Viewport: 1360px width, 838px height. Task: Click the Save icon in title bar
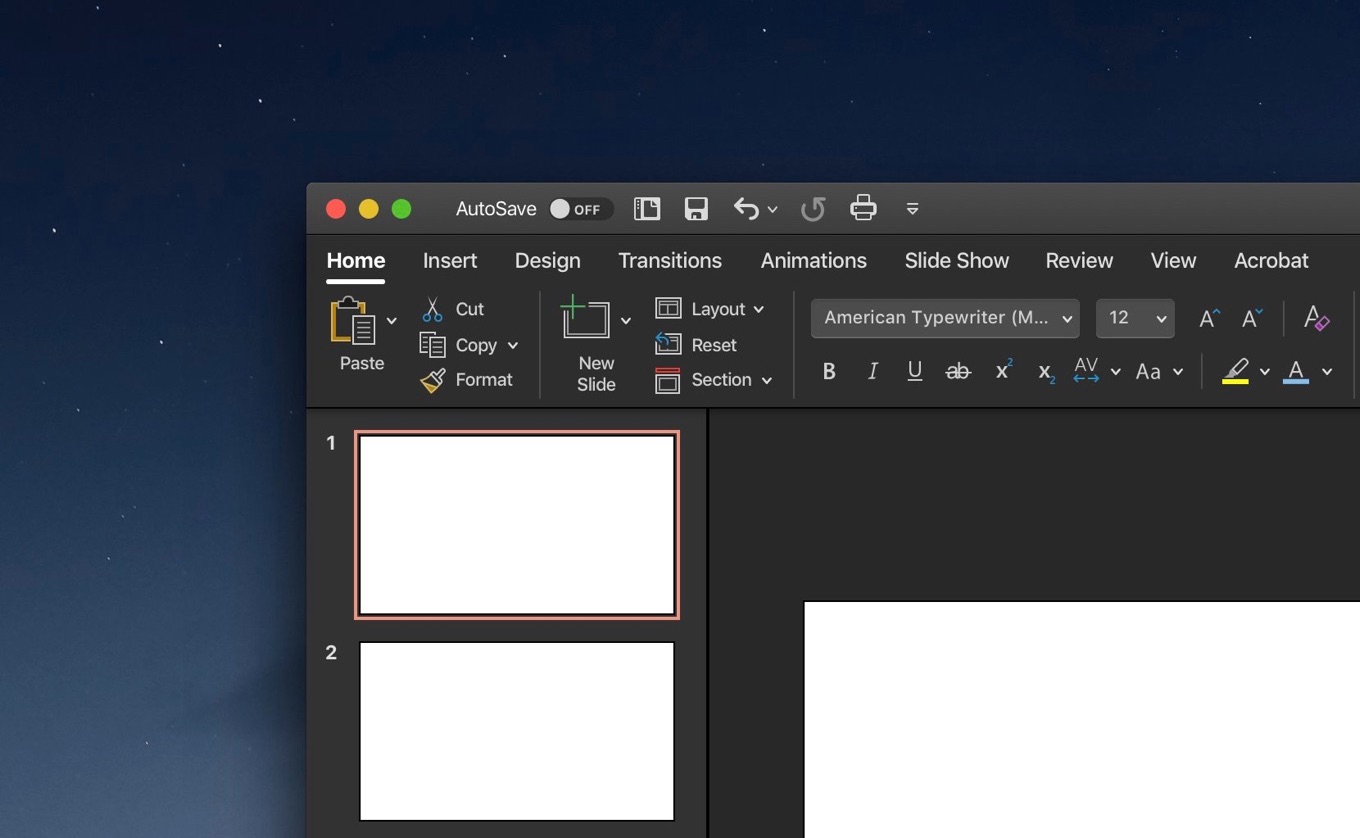tap(696, 209)
